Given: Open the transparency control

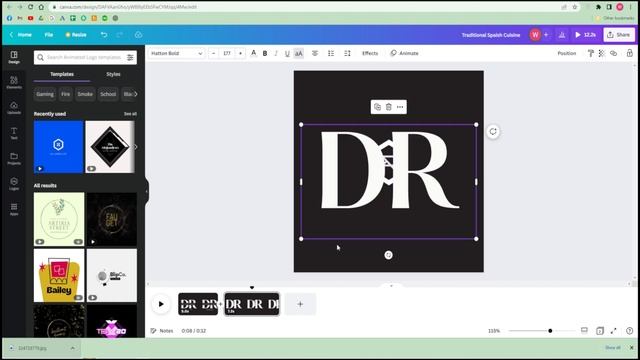Looking at the screenshot, I should coord(602,53).
